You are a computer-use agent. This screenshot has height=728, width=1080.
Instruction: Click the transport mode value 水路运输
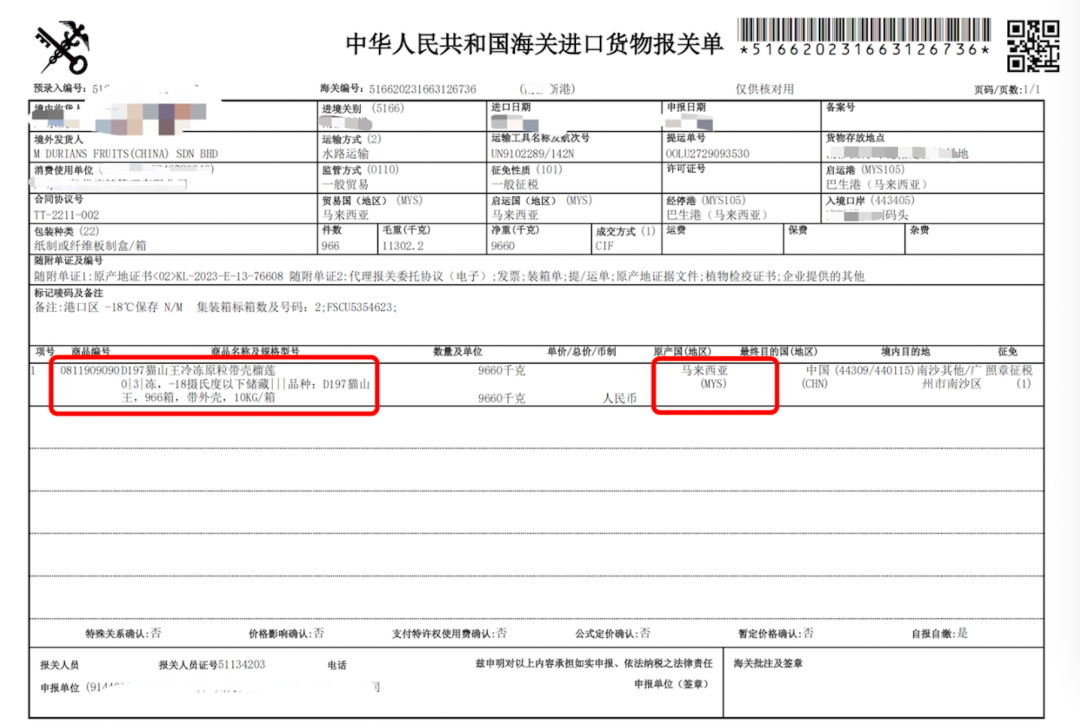pyautogui.click(x=345, y=154)
